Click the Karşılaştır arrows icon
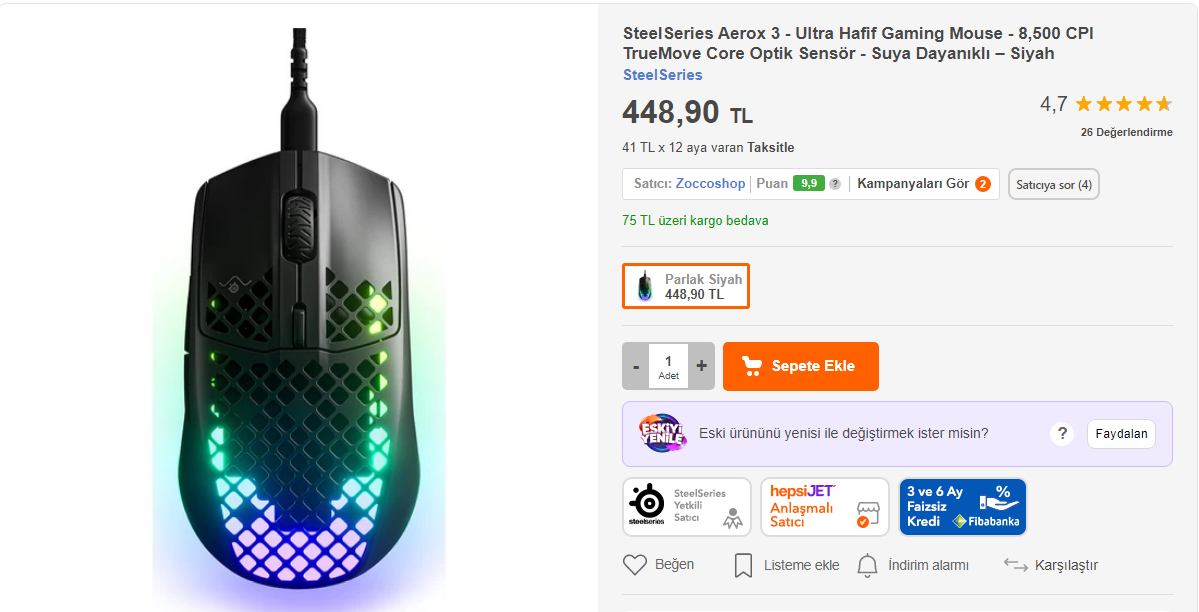1199x612 pixels. click(x=1015, y=565)
